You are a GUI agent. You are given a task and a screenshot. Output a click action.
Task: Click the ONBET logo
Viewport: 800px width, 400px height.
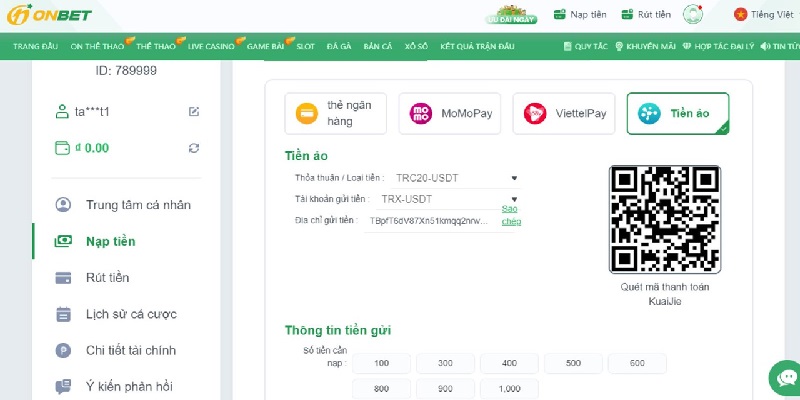(49, 15)
